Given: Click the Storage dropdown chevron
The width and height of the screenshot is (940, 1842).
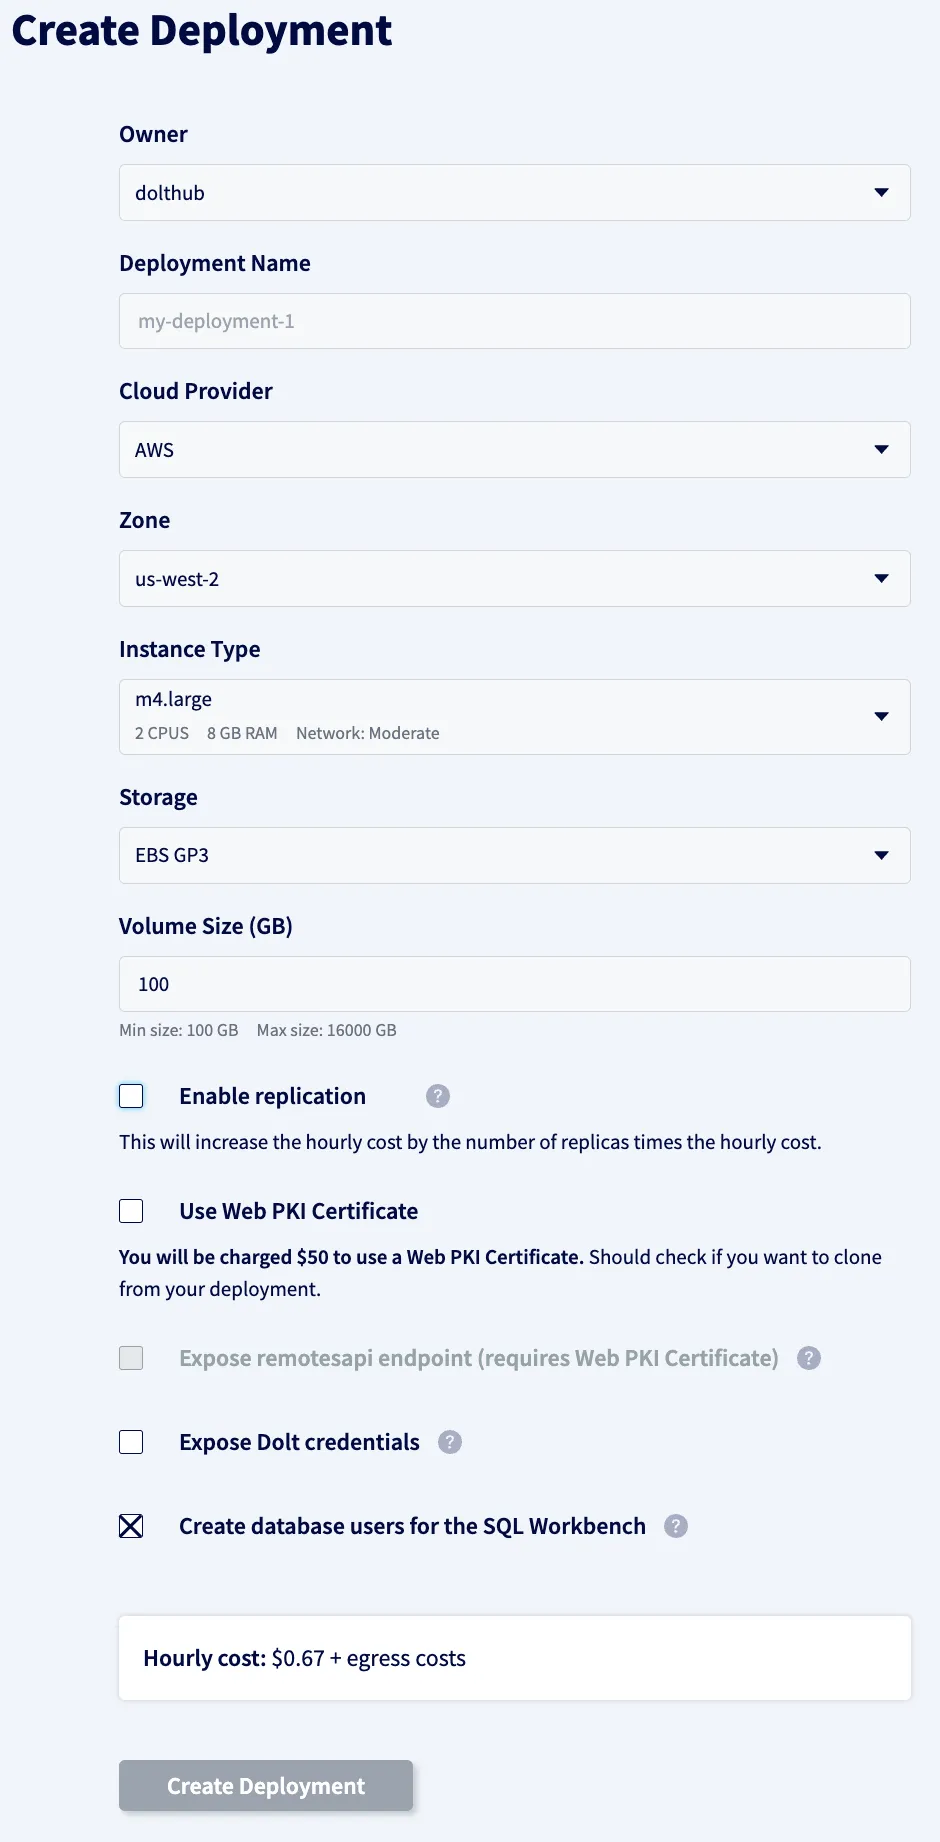Looking at the screenshot, I should (x=882, y=855).
